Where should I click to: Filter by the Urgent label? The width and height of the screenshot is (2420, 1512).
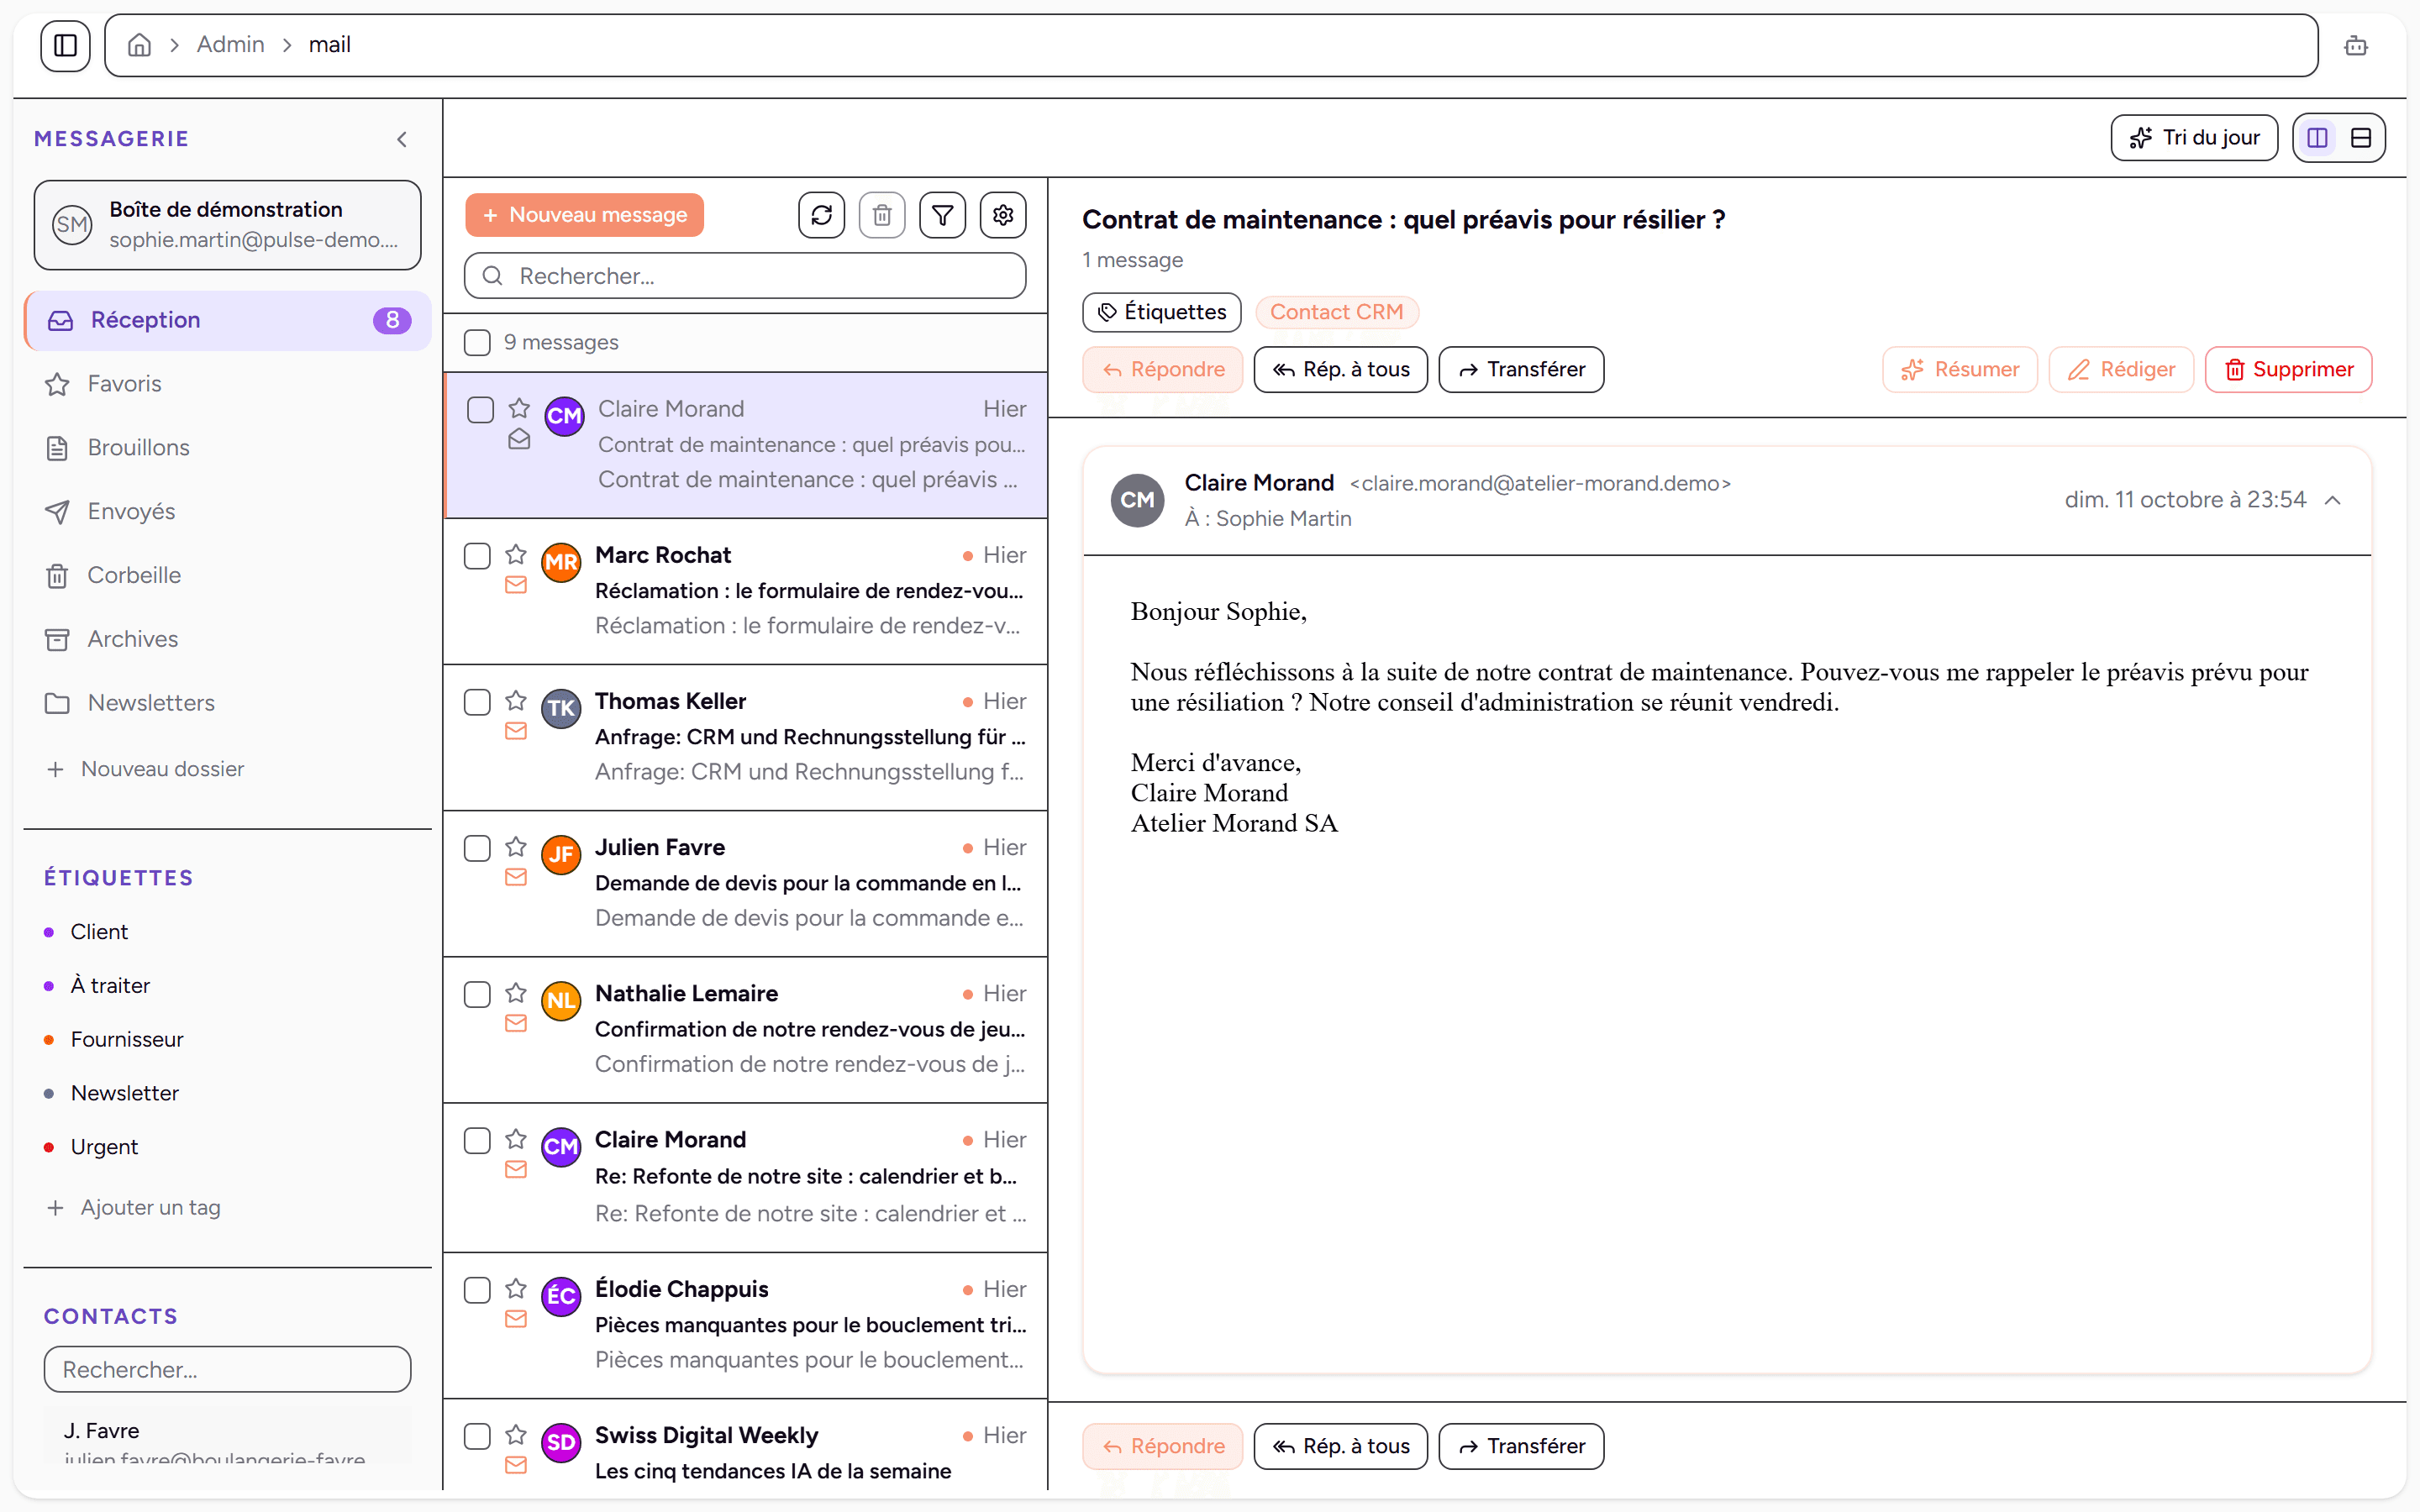coord(92,1147)
